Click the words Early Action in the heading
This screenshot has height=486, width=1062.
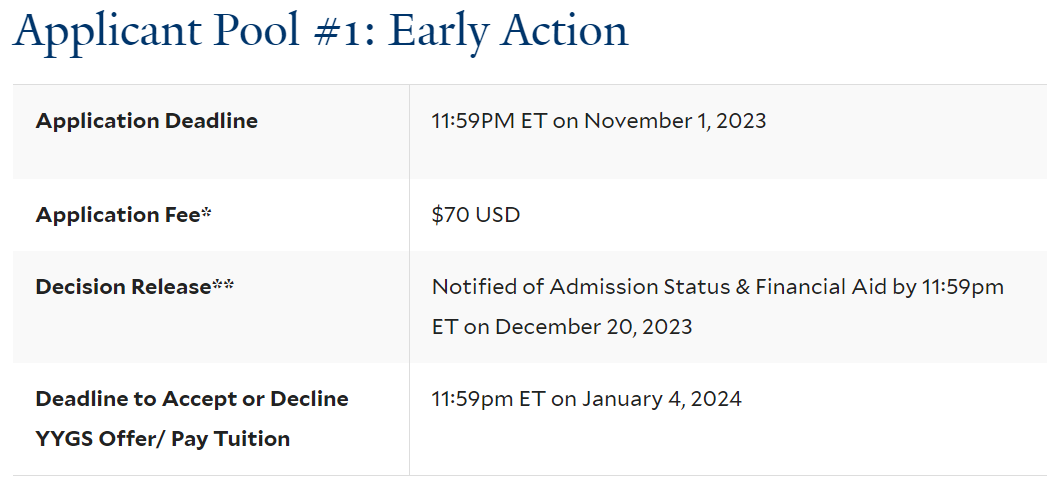(x=509, y=32)
